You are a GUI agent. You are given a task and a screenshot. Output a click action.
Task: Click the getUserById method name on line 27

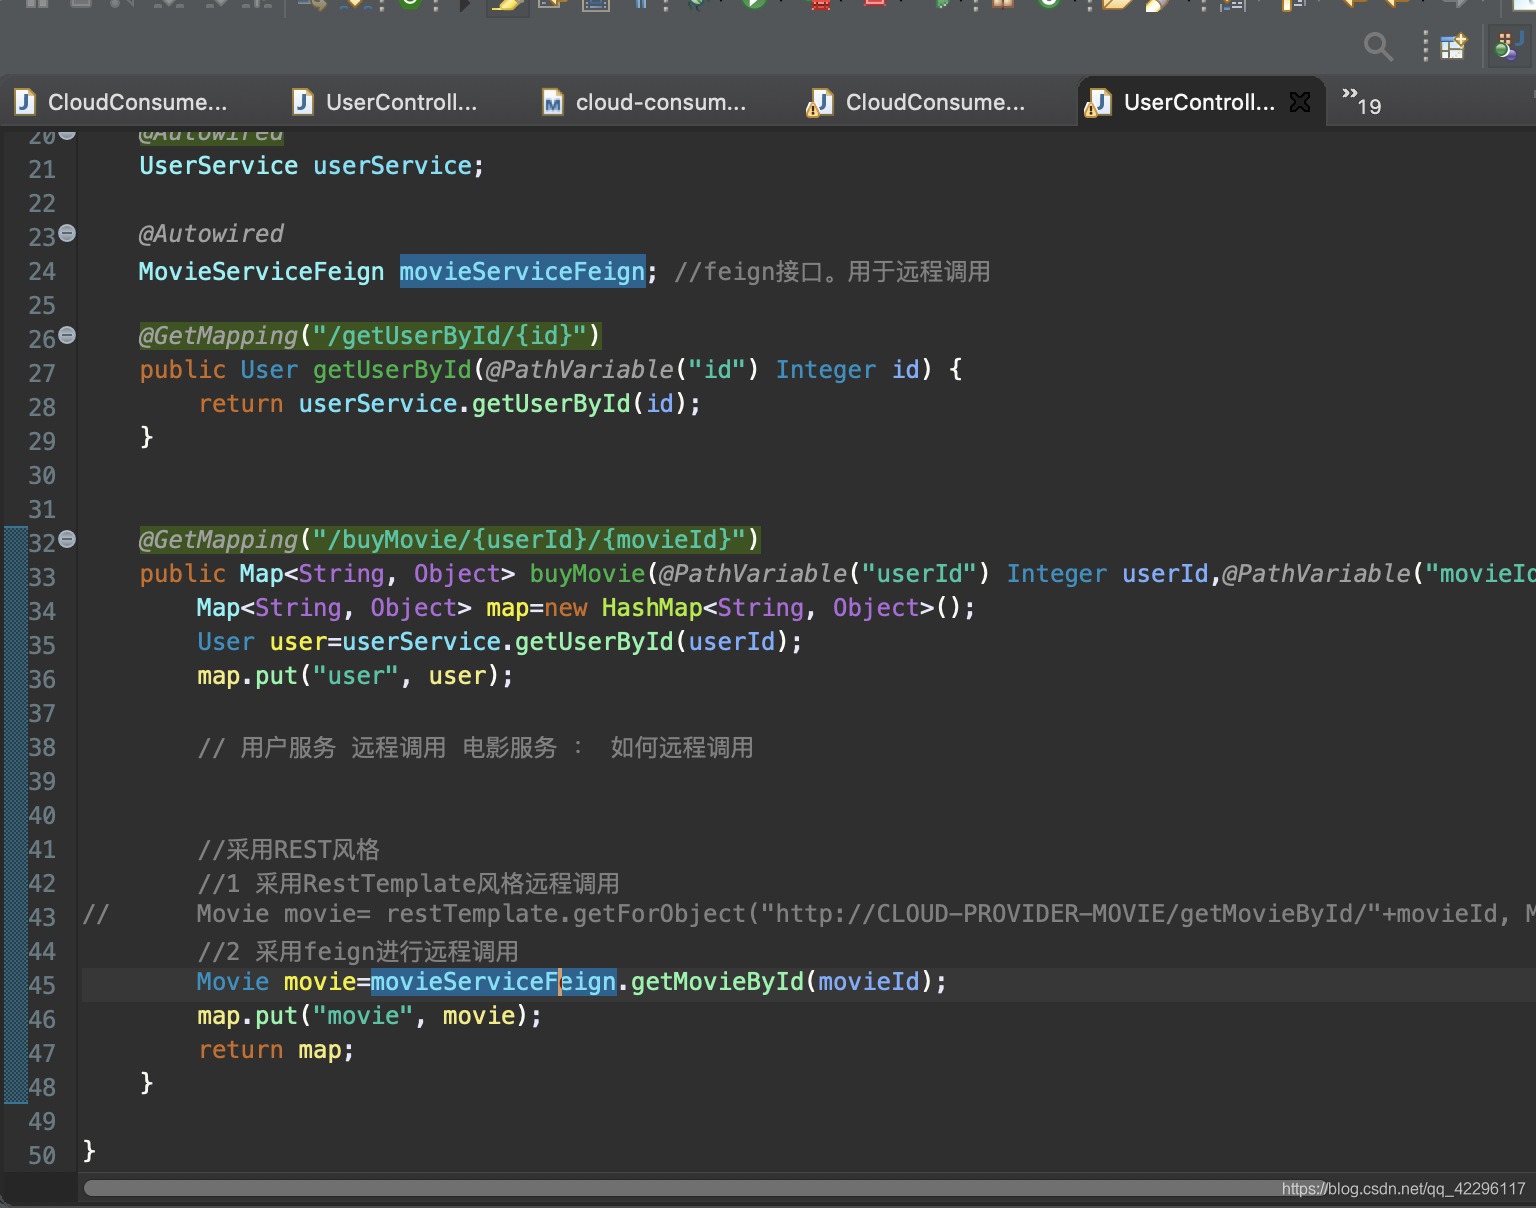392,369
